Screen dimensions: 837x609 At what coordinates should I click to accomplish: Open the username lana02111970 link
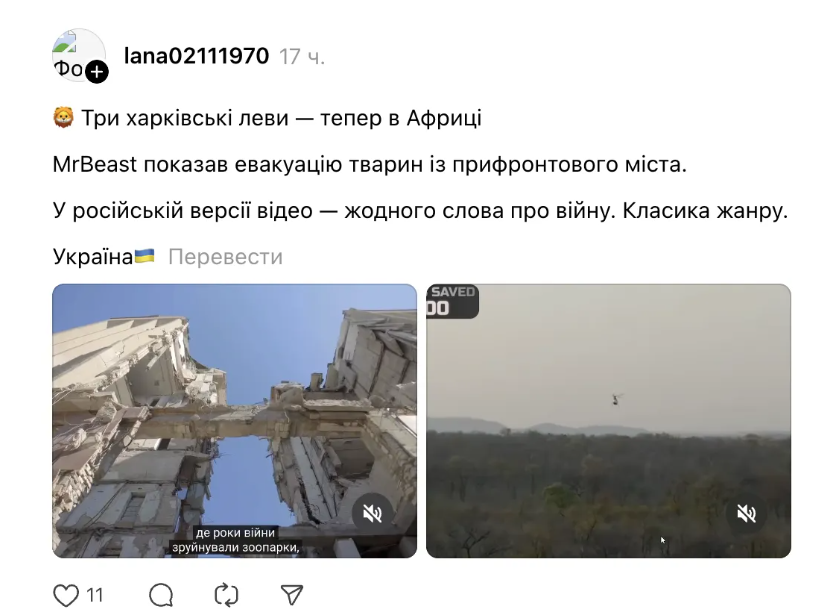coord(196,56)
